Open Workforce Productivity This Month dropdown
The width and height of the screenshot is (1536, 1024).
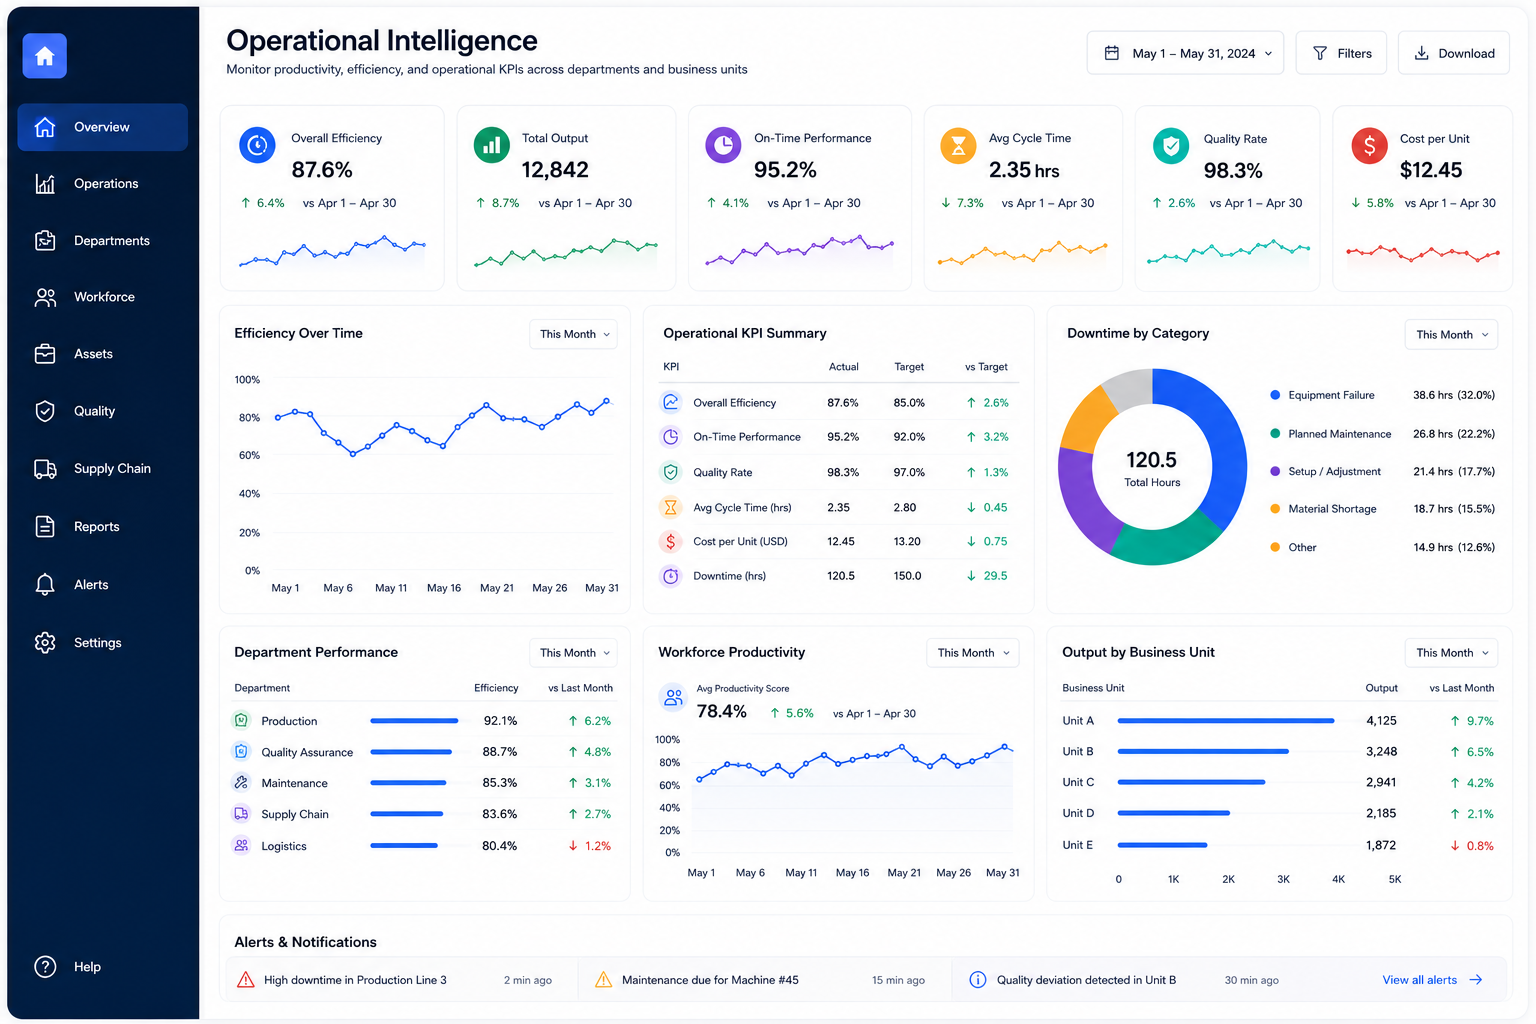973,653
